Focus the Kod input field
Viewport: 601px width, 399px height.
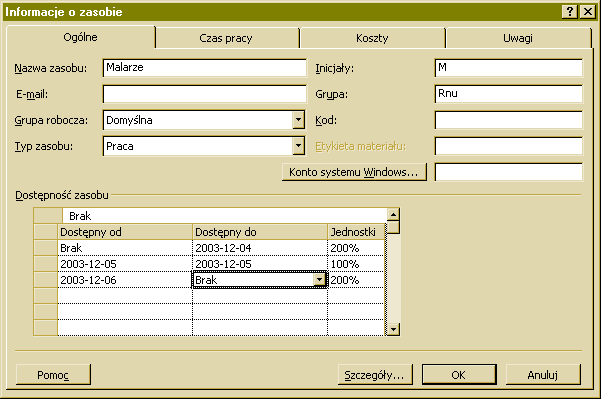[509, 120]
